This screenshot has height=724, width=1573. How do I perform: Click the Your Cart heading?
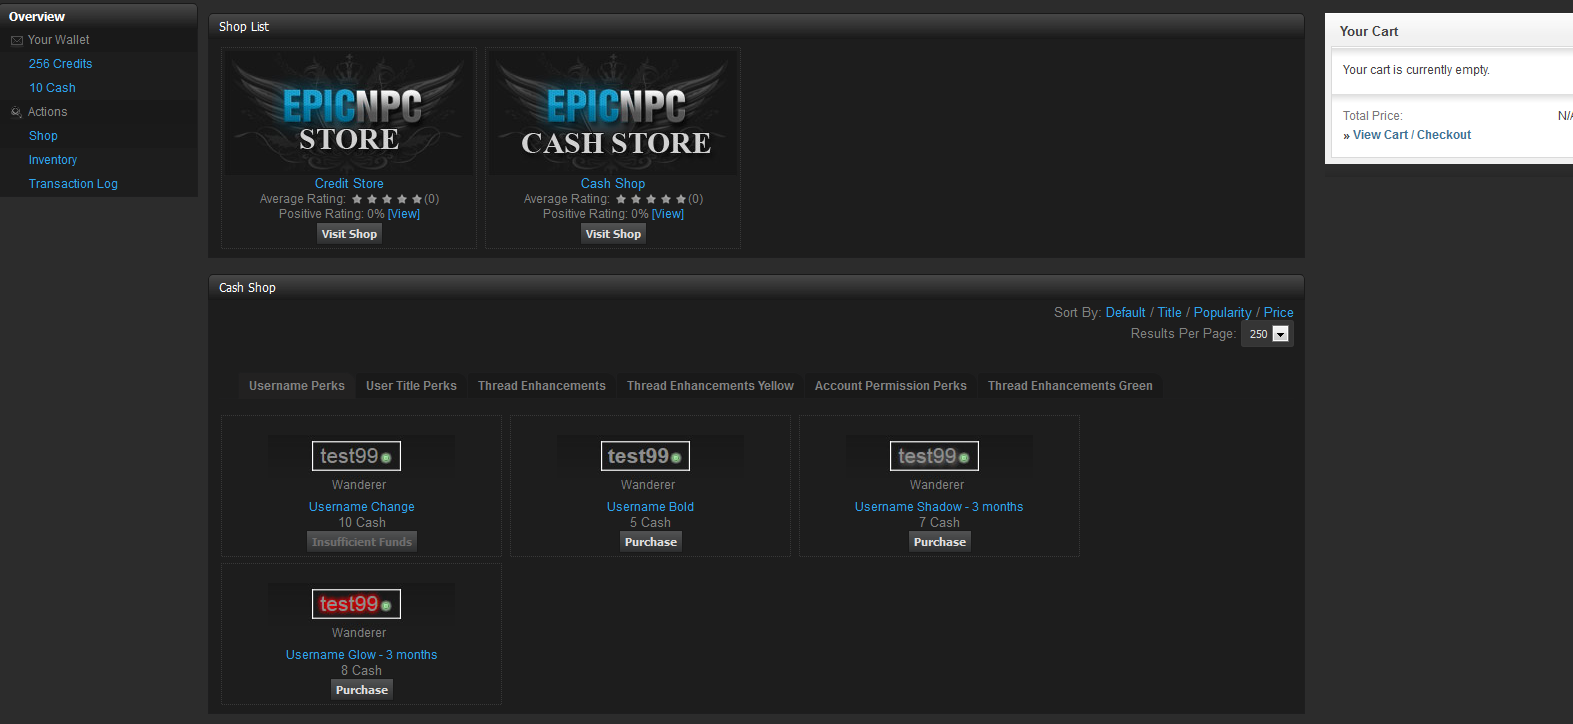(1369, 32)
